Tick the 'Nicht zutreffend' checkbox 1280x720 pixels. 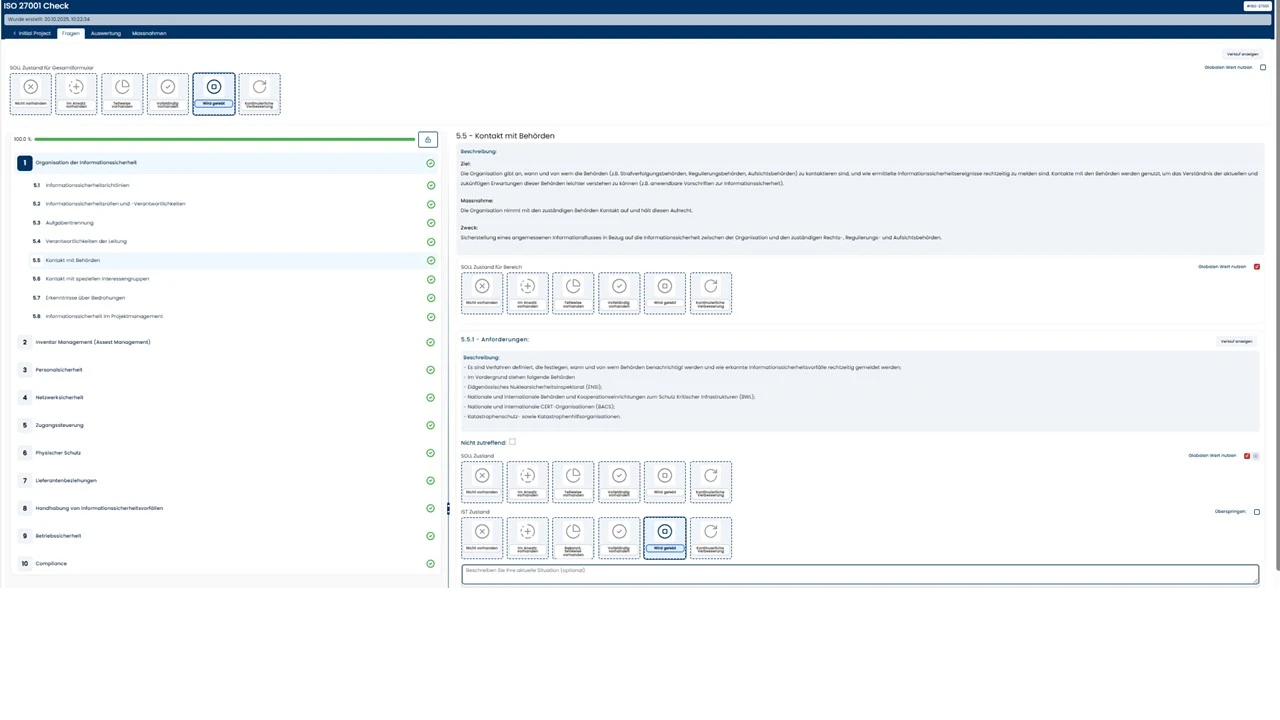coord(512,442)
